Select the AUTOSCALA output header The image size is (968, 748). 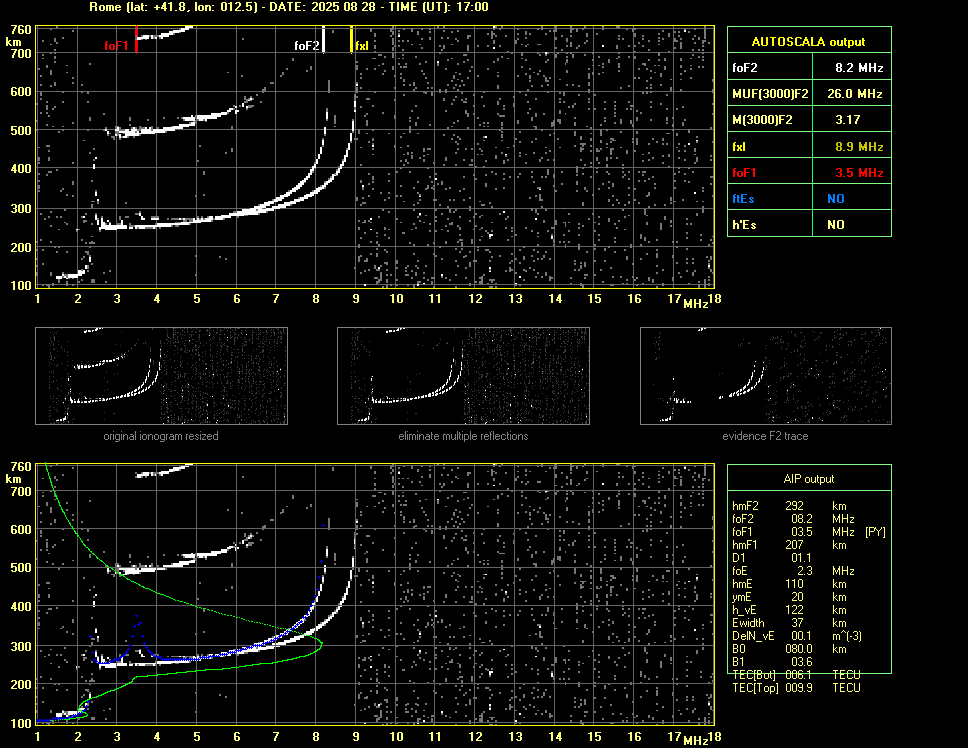pos(808,42)
